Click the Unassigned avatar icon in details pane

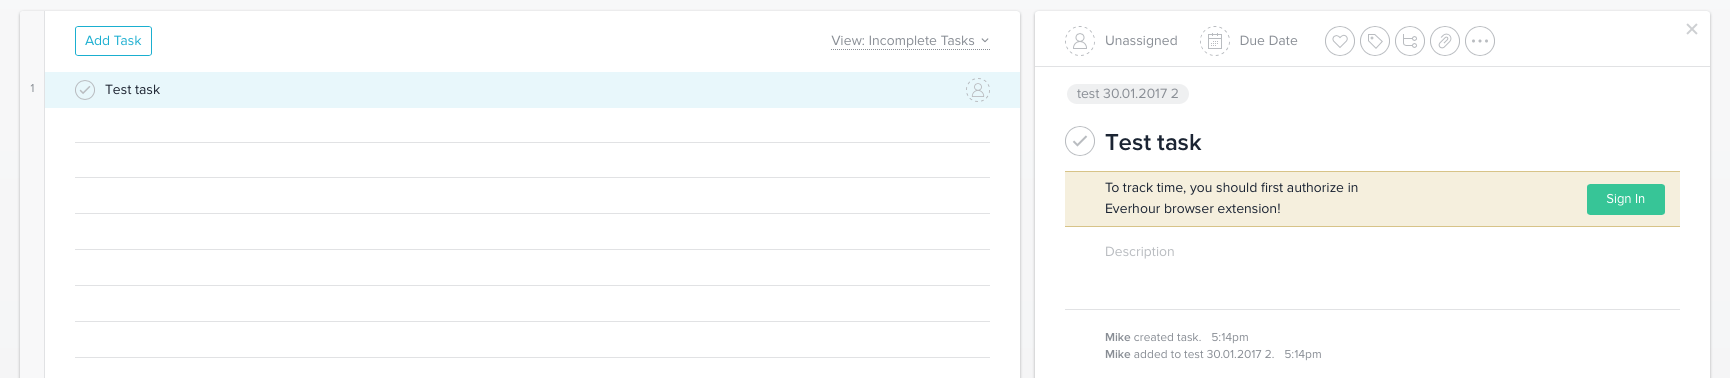coord(1080,41)
